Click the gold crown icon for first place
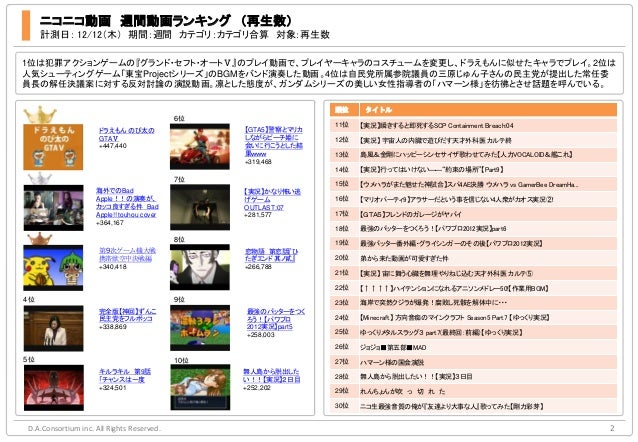 point(40,115)
